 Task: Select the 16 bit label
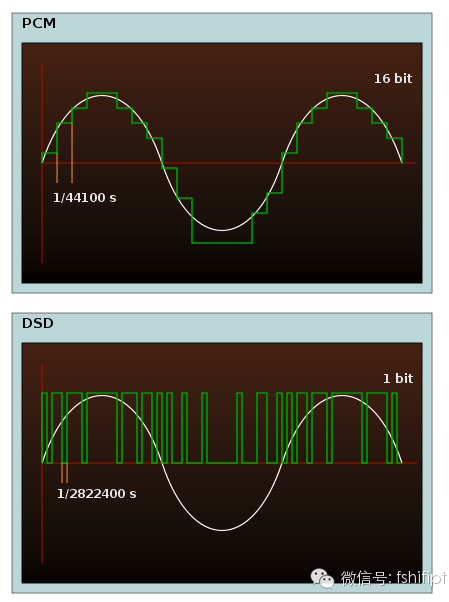tap(393, 79)
